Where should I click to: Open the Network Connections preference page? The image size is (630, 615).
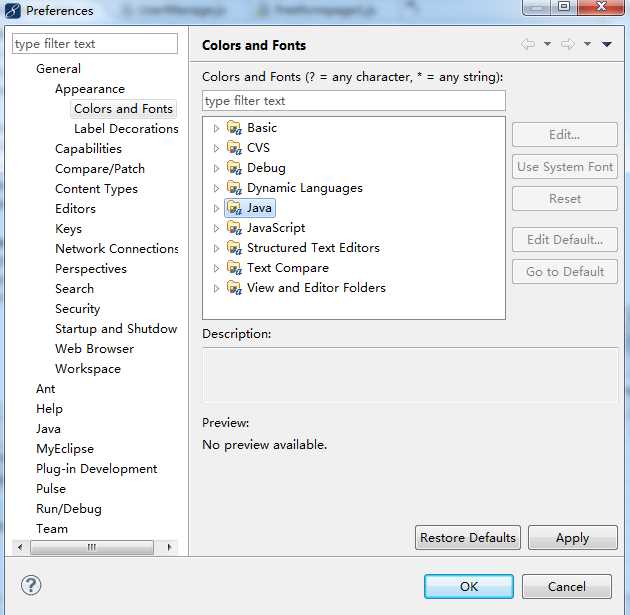click(x=117, y=249)
